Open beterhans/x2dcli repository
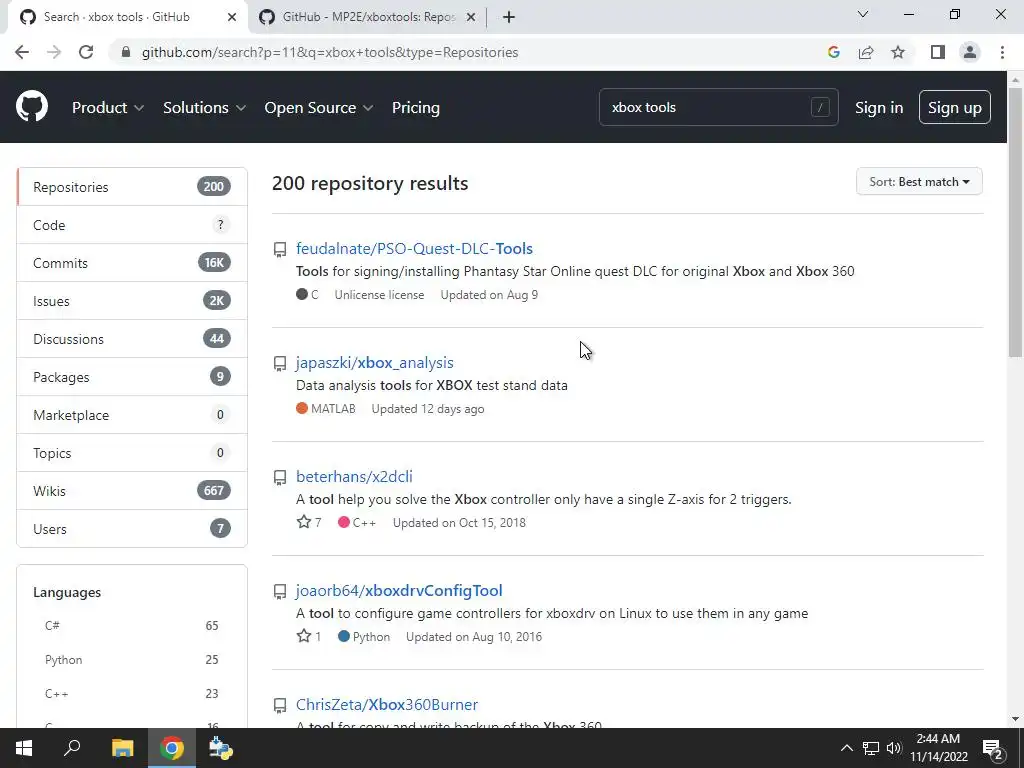This screenshot has width=1024, height=768. point(354,476)
